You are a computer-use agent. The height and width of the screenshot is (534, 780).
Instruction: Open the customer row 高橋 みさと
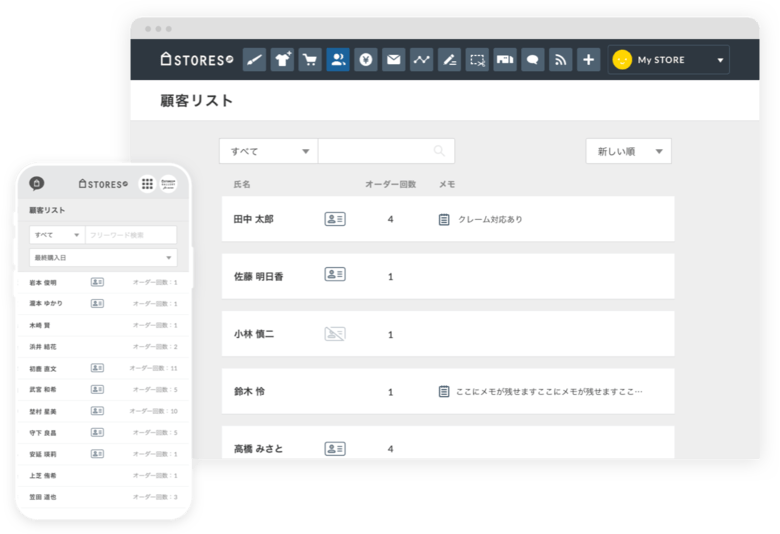click(448, 442)
